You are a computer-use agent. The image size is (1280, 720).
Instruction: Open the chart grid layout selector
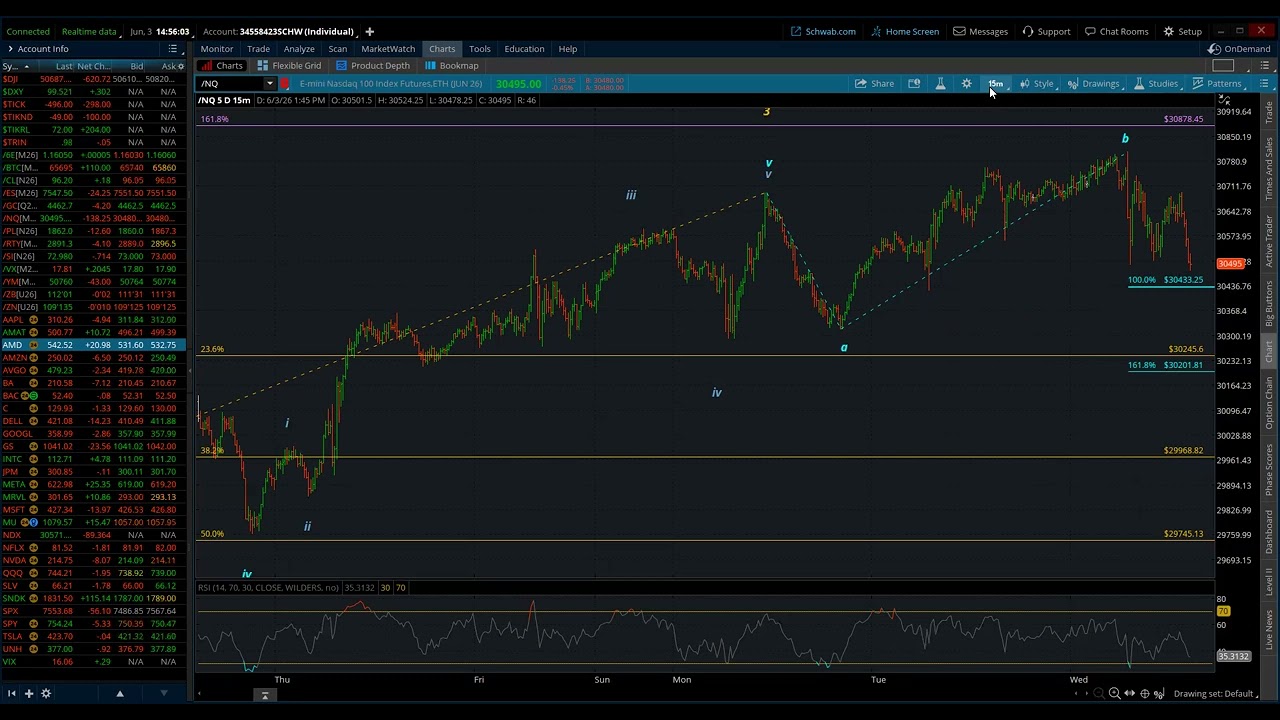pyautogui.click(x=1222, y=66)
